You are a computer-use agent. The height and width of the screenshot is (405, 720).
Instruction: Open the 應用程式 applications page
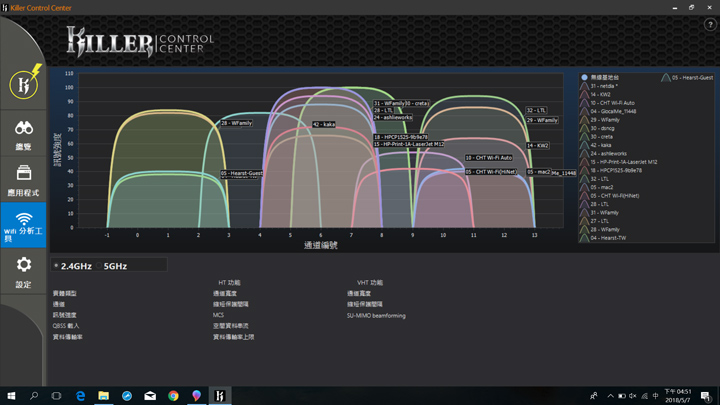23,180
